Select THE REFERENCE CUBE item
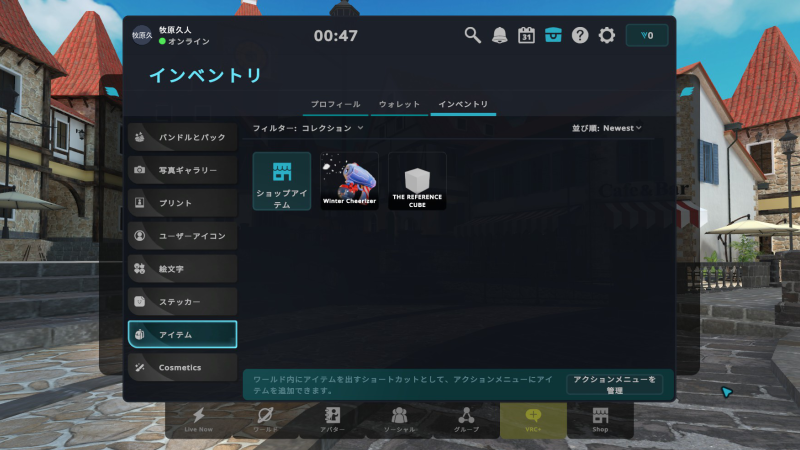 418,181
